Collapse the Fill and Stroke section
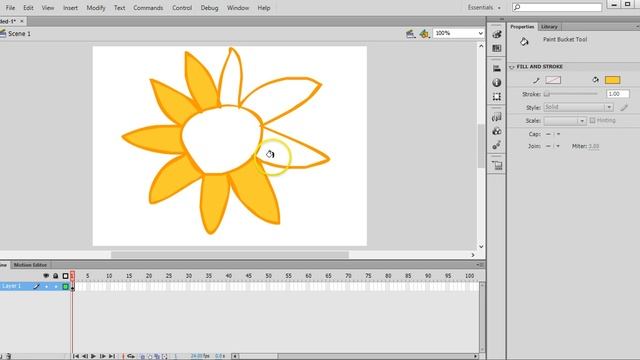The width and height of the screenshot is (640, 360). coord(511,67)
